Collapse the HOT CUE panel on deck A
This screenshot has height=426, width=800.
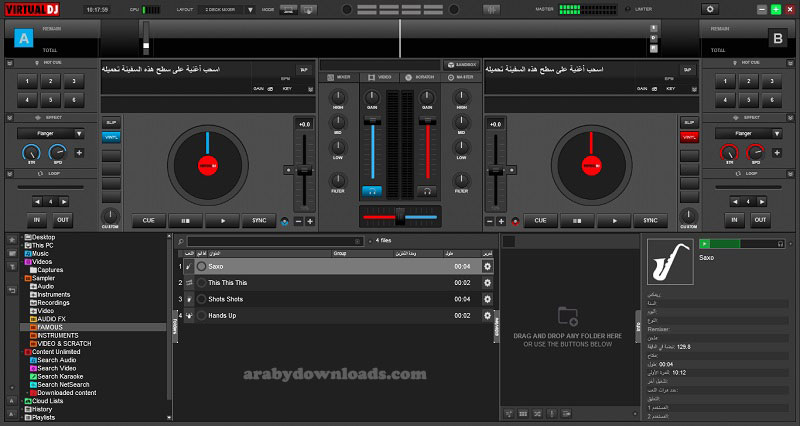[x=9, y=63]
